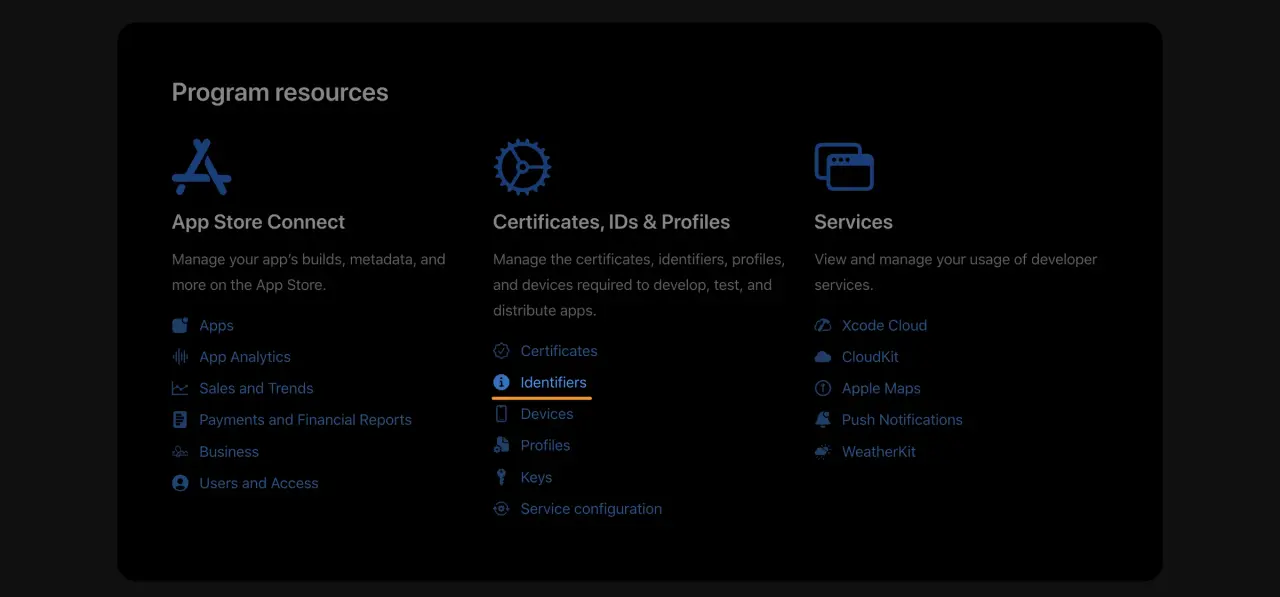Viewport: 1280px width, 597px height.
Task: Open Service configuration
Action: pyautogui.click(x=591, y=509)
